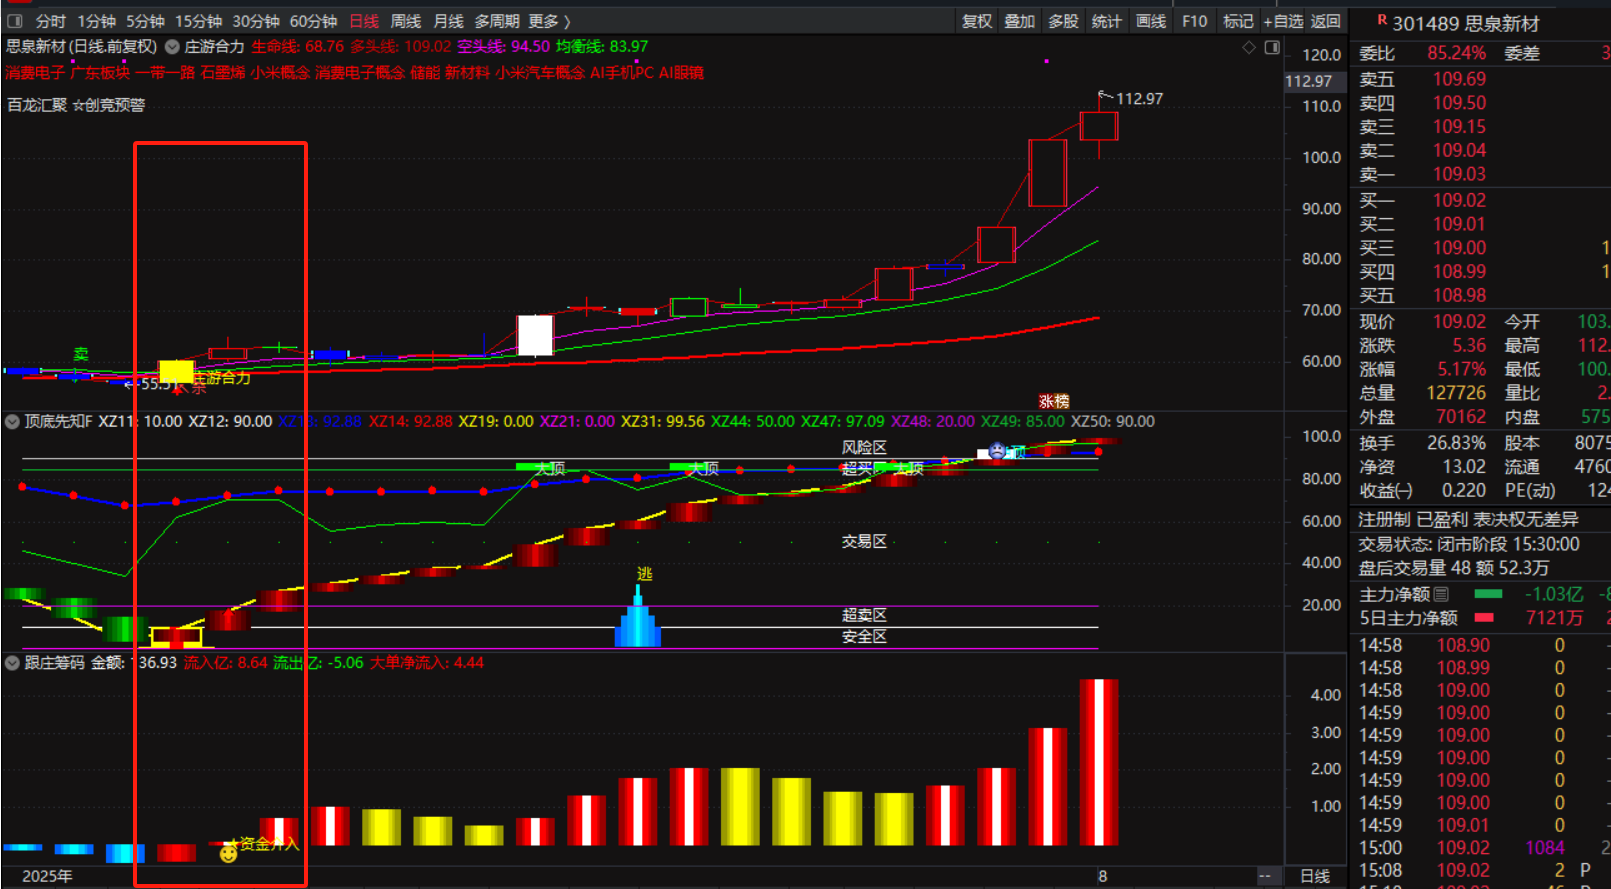
Task: Expand the 庄游合力 indicator dropdown
Action: coord(172,47)
